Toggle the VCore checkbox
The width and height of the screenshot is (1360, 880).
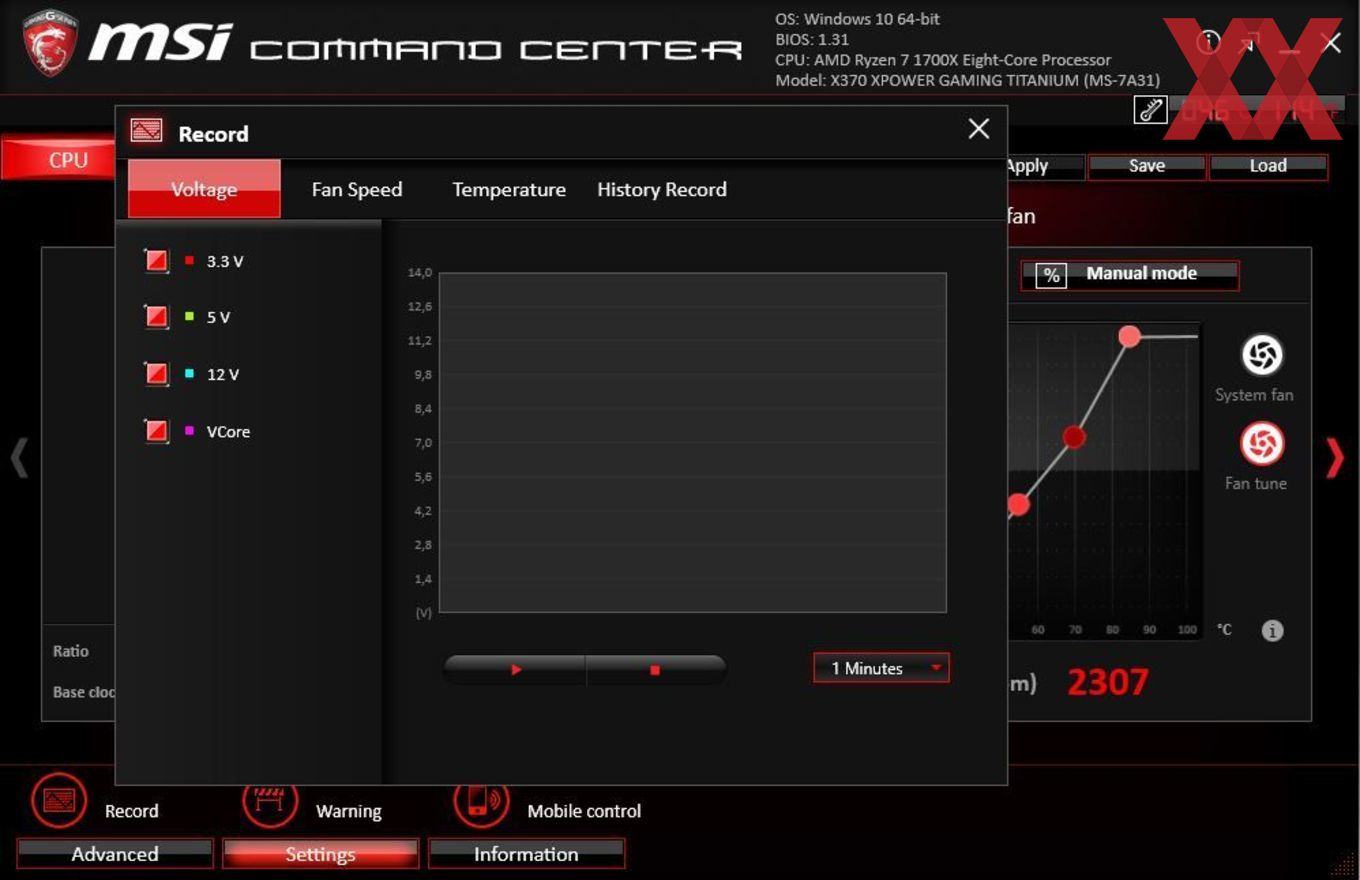pos(156,431)
